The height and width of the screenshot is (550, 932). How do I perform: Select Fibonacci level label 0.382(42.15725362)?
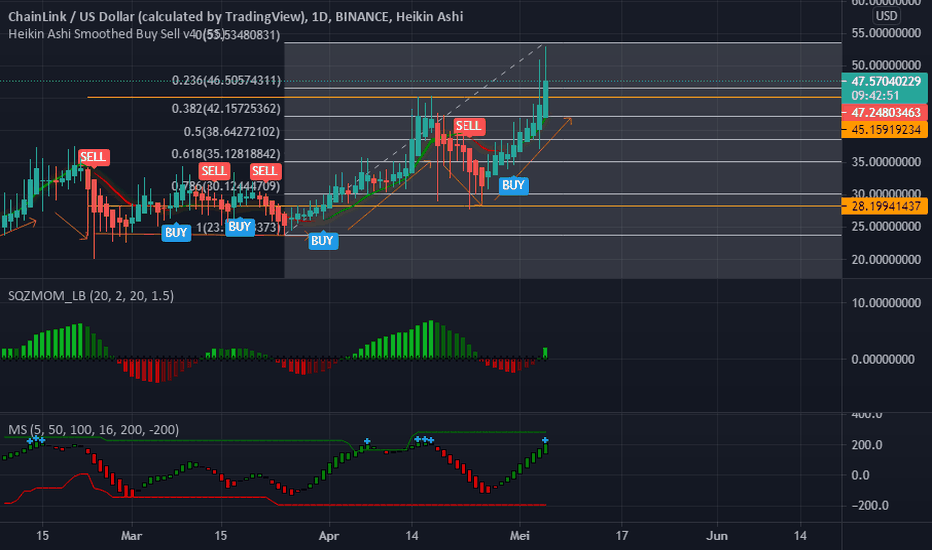(x=226, y=109)
